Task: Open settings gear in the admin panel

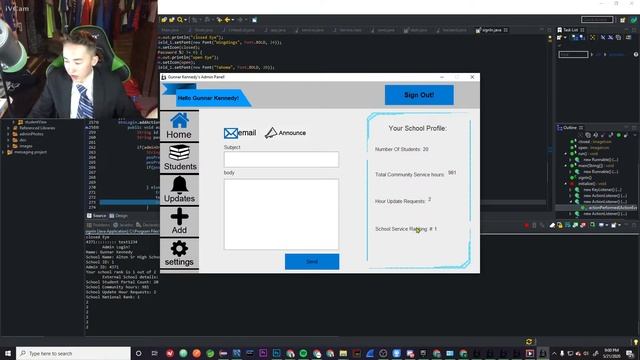Action: 179,253
